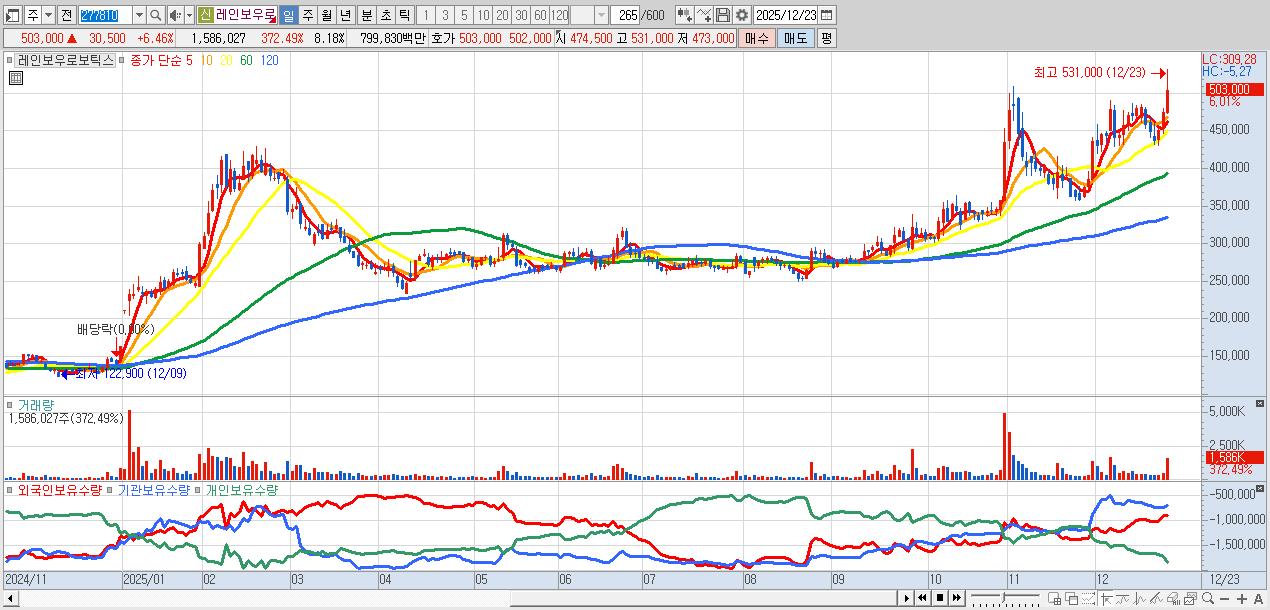Viewport: 1270px width, 610px height.
Task: Select the 주 weekly period button
Action: 308,15
